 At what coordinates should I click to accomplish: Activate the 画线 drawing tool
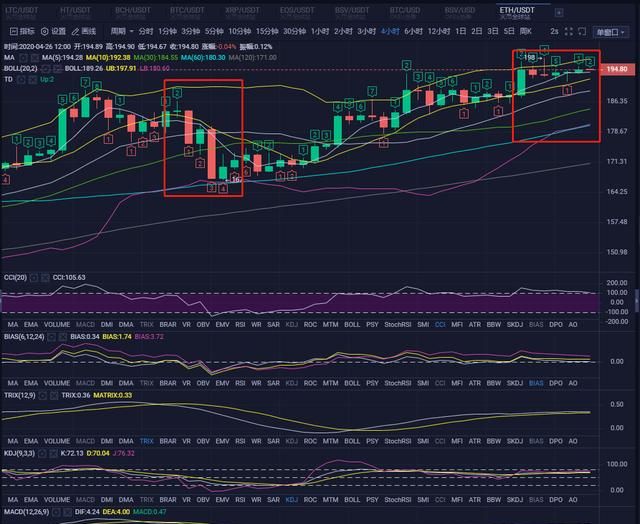coord(84,31)
